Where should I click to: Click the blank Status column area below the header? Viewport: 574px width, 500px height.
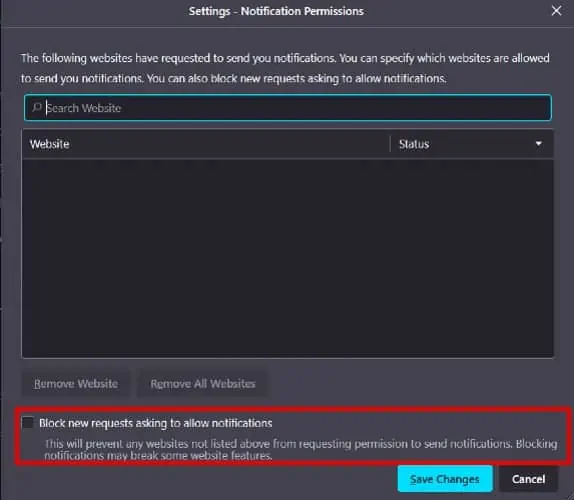472,258
